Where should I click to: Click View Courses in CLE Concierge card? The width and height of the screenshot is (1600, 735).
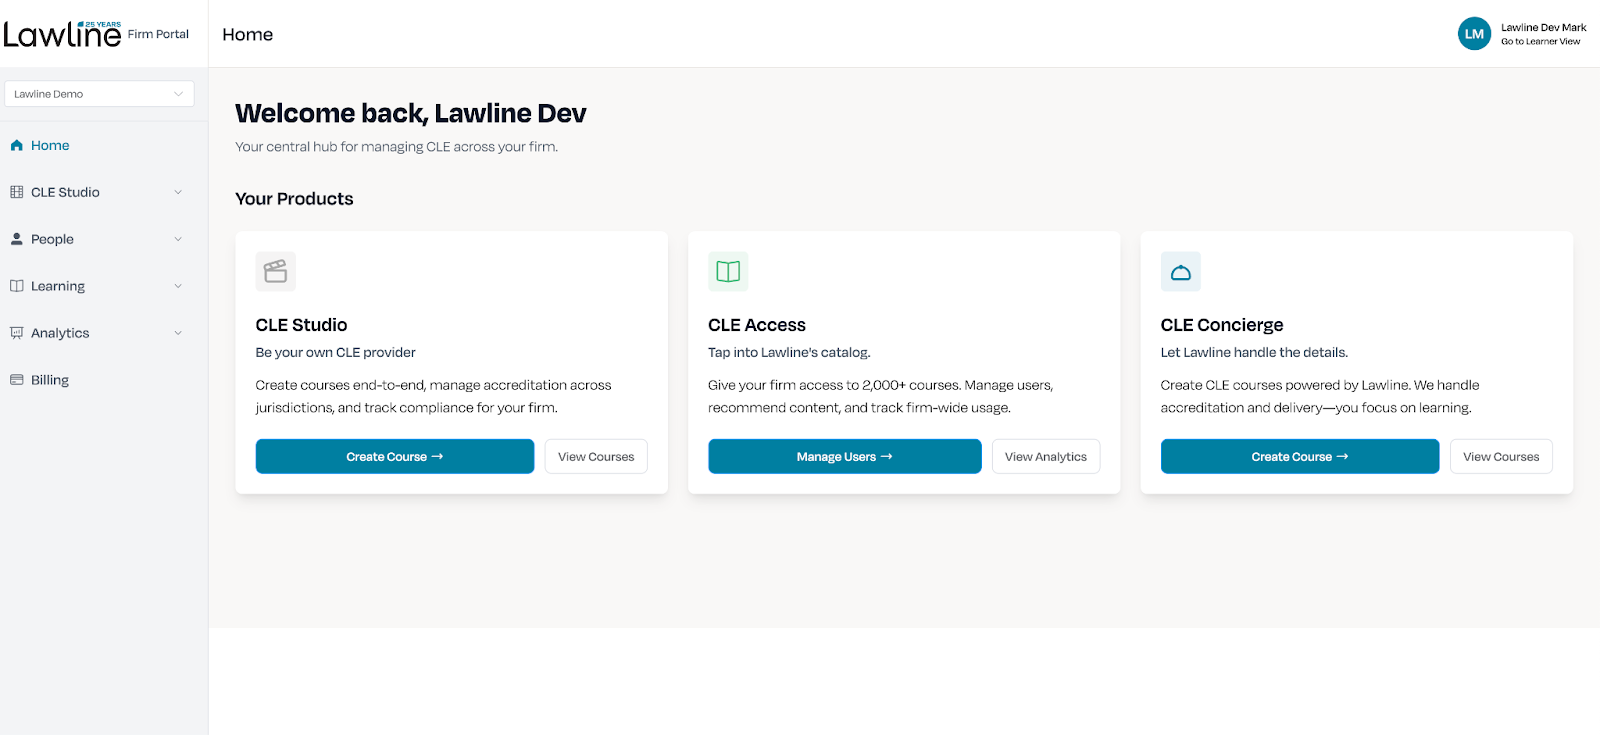click(x=1500, y=456)
